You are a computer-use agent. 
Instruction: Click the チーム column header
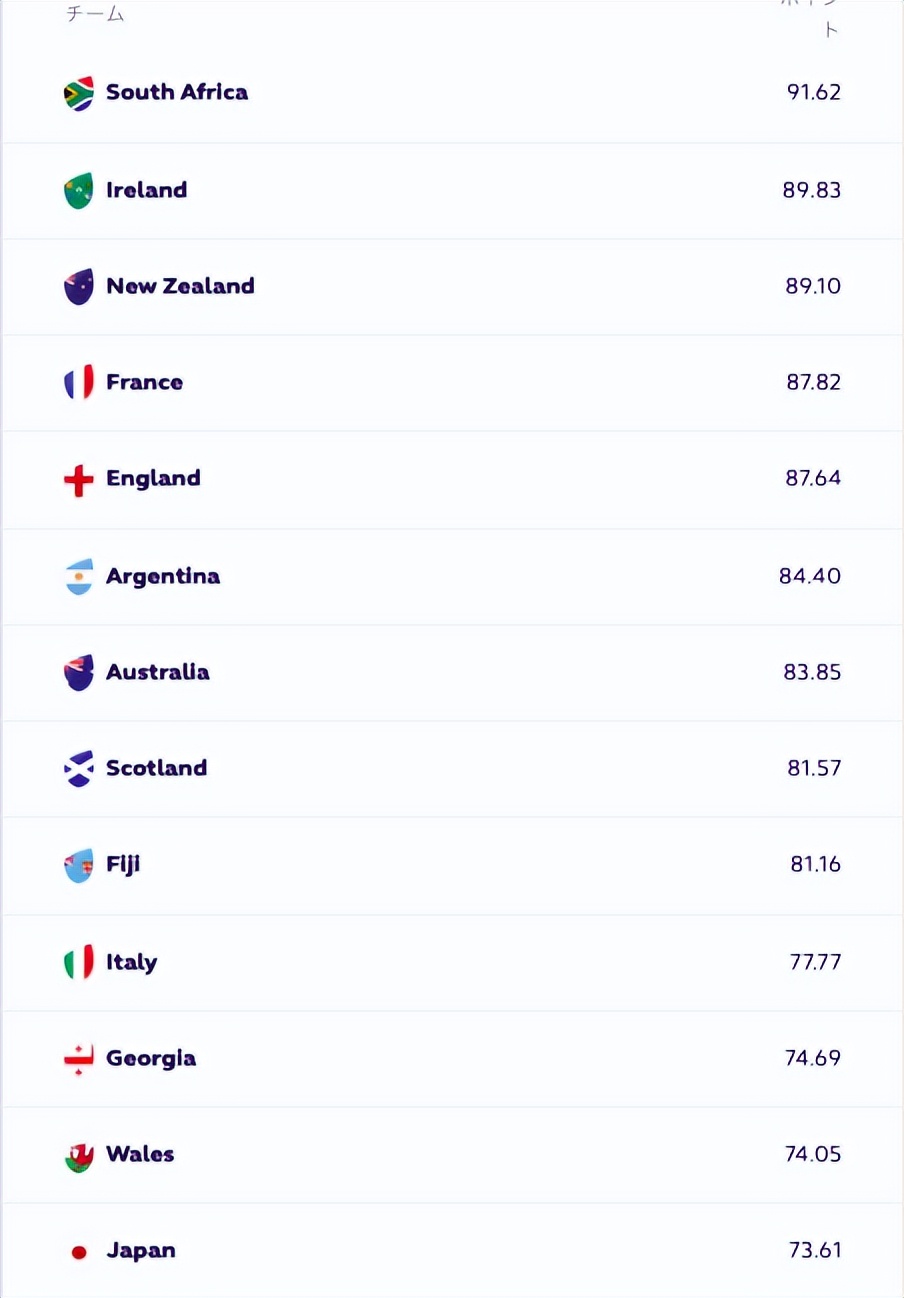(95, 14)
